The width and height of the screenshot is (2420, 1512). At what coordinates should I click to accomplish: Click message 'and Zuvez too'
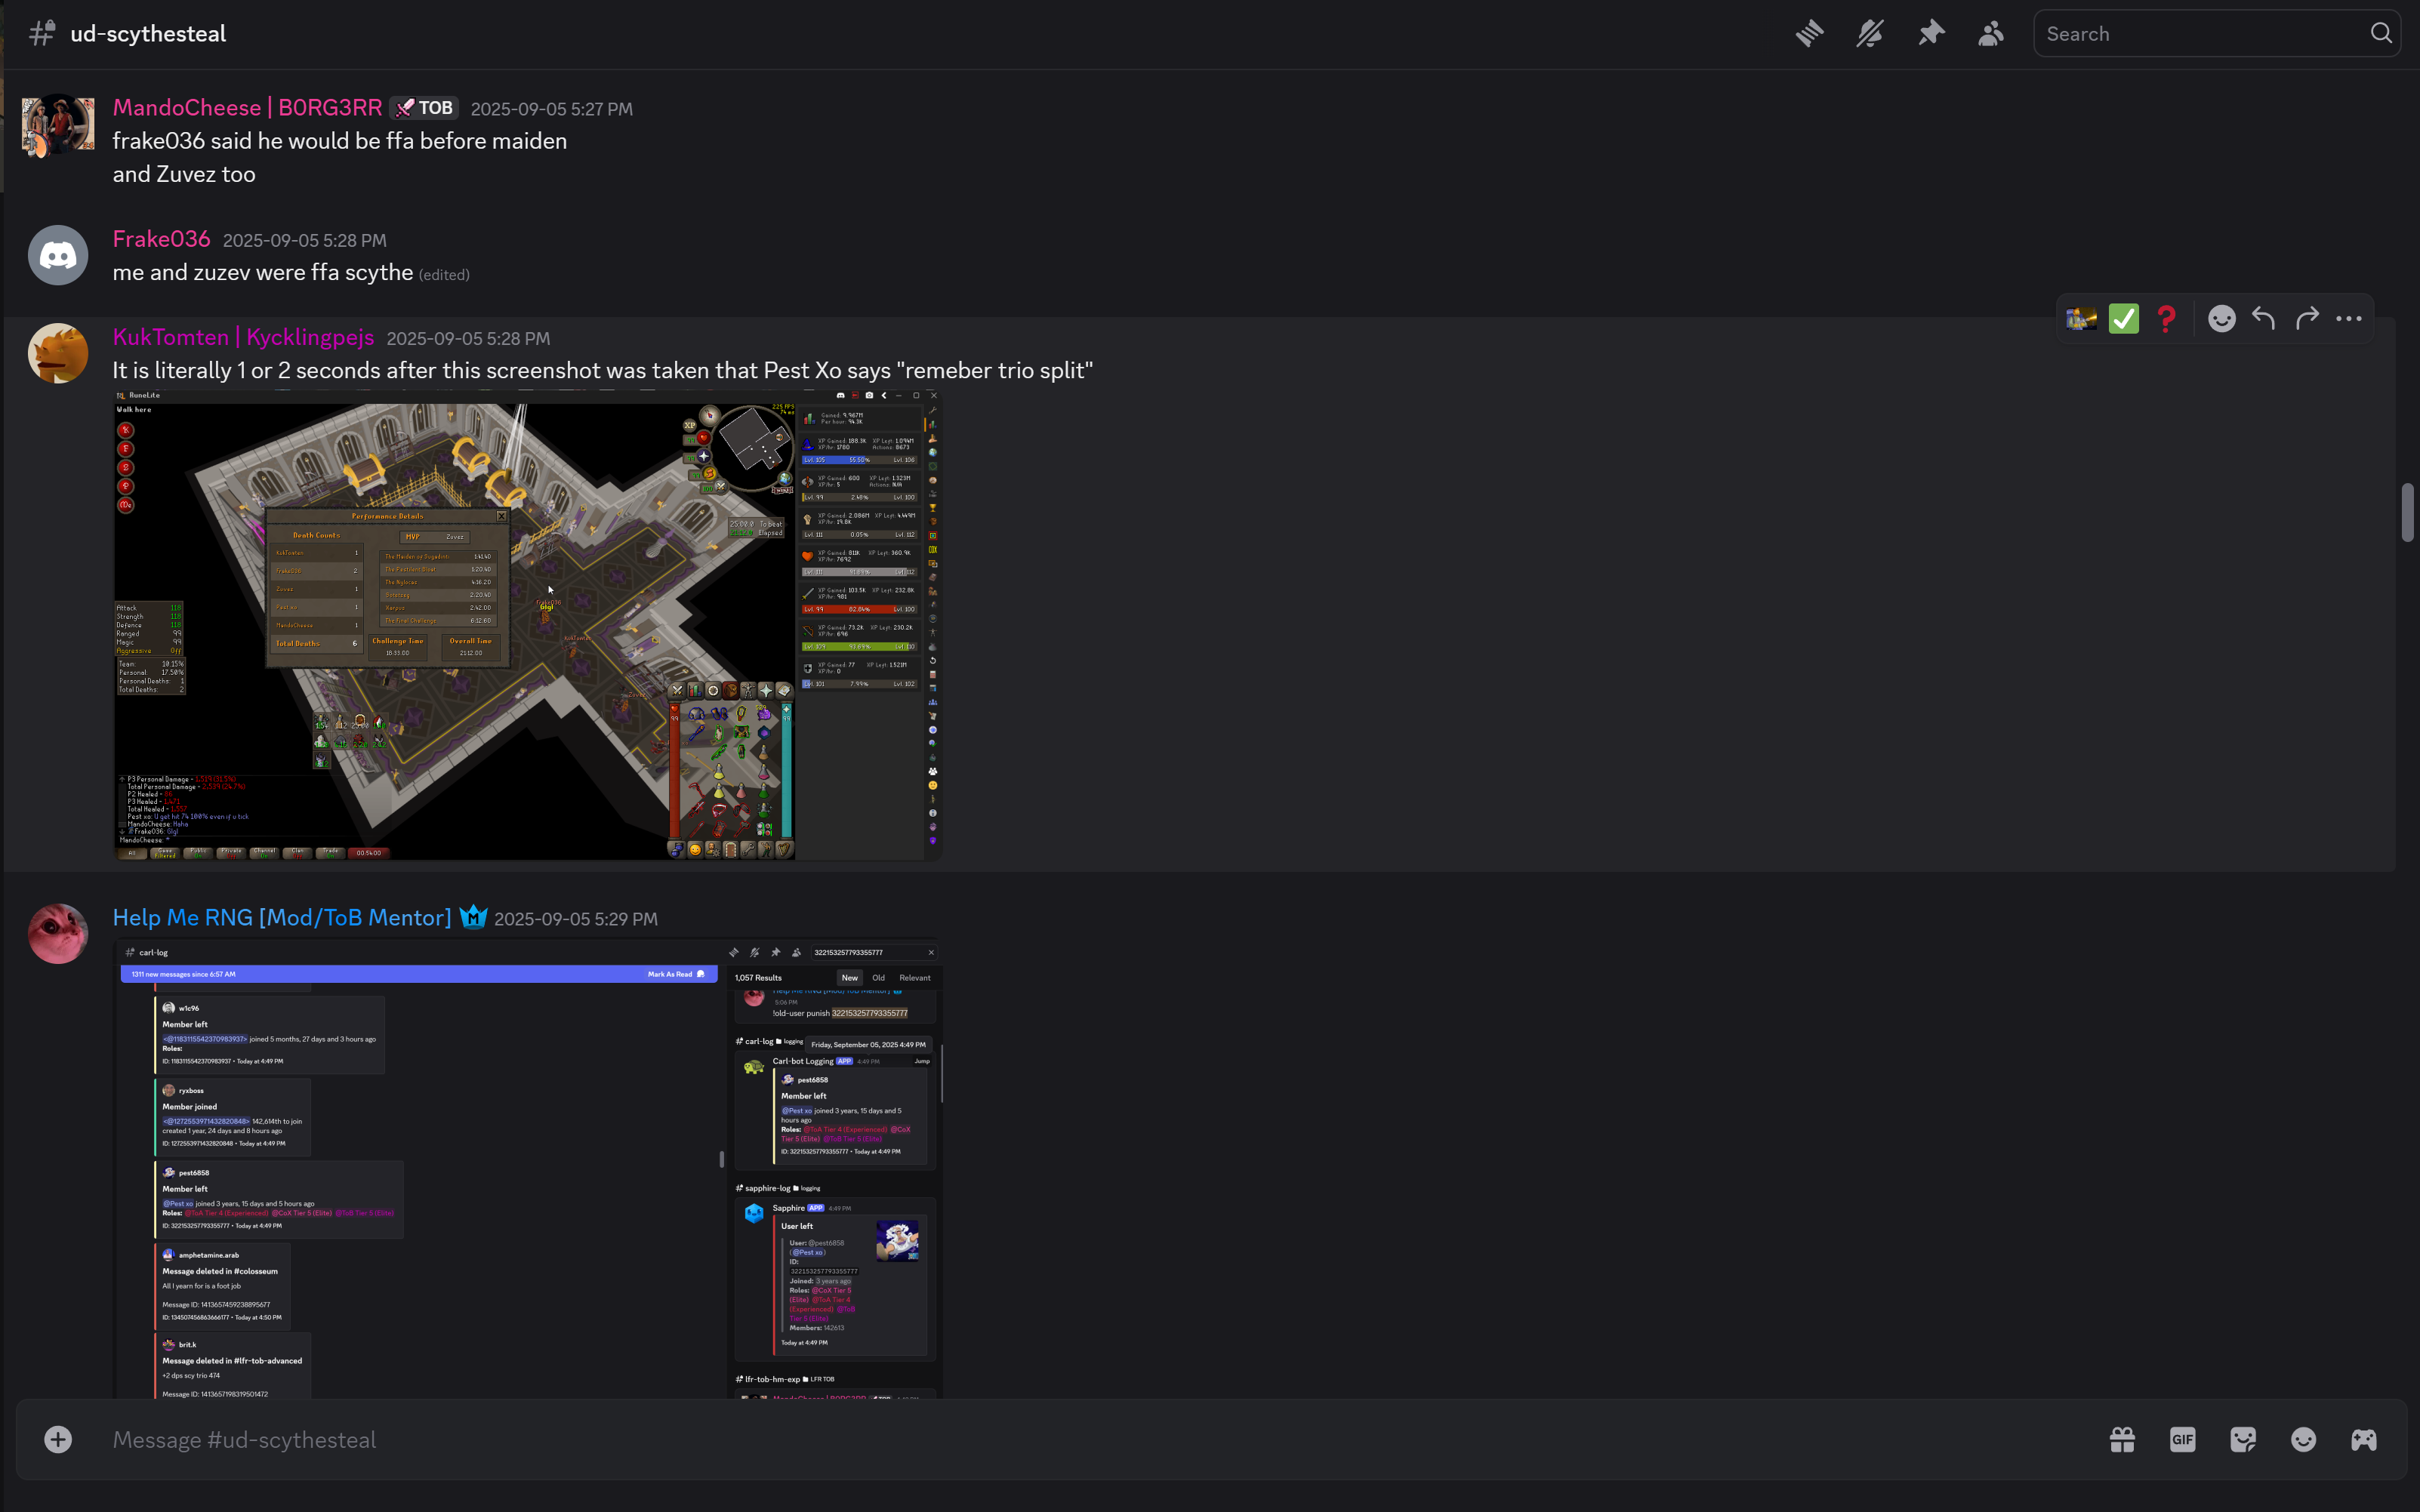click(x=184, y=174)
